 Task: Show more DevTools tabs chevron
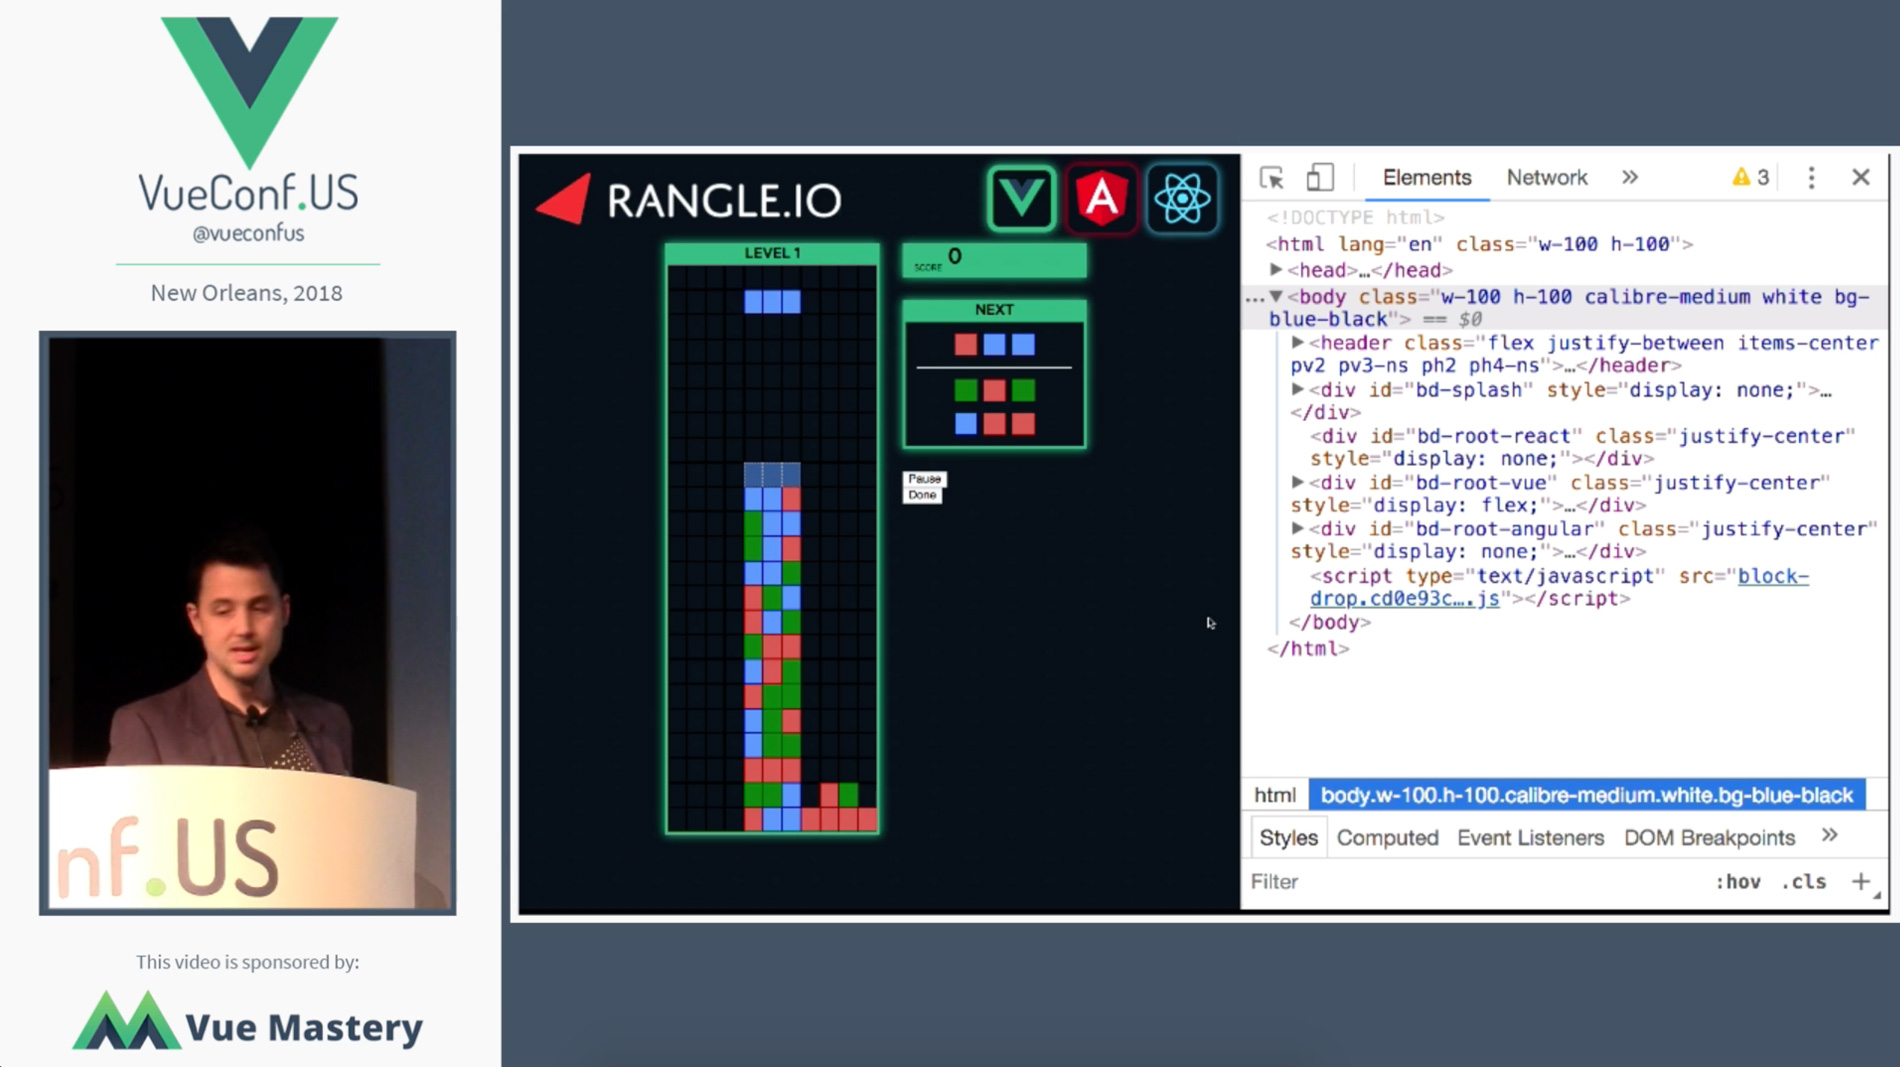click(x=1630, y=178)
